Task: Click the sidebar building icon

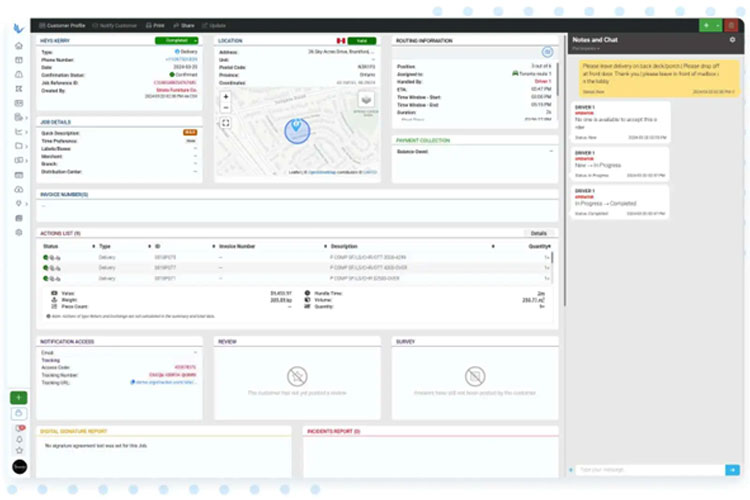Action: (19, 218)
